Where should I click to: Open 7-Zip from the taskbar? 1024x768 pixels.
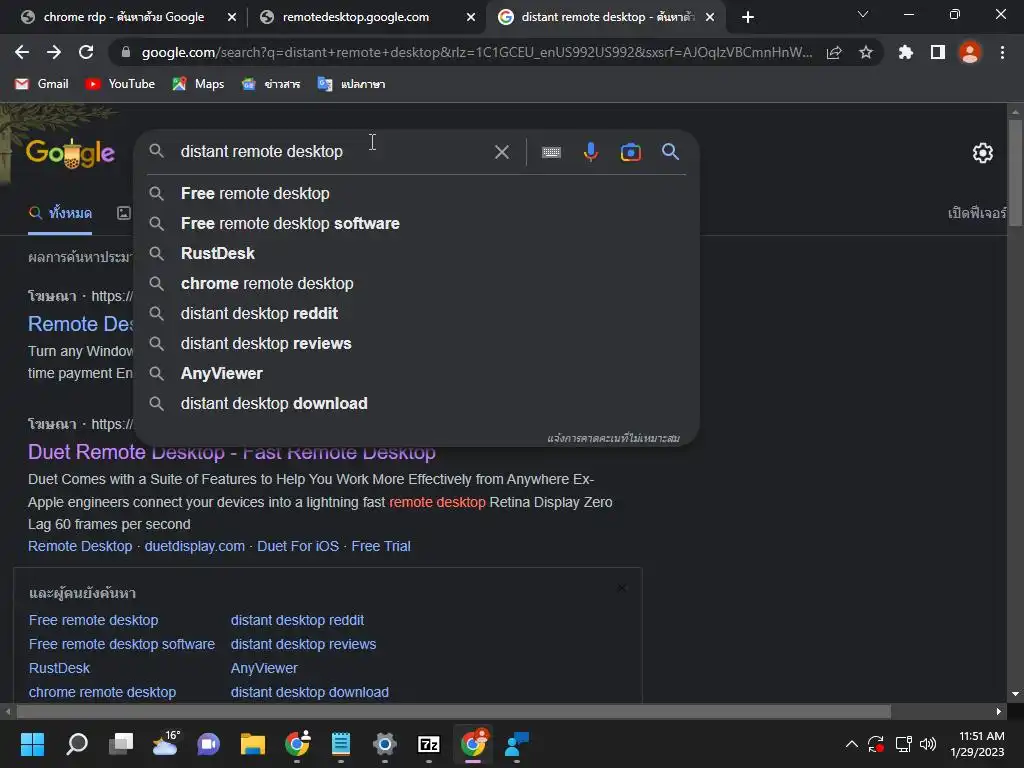click(x=428, y=744)
